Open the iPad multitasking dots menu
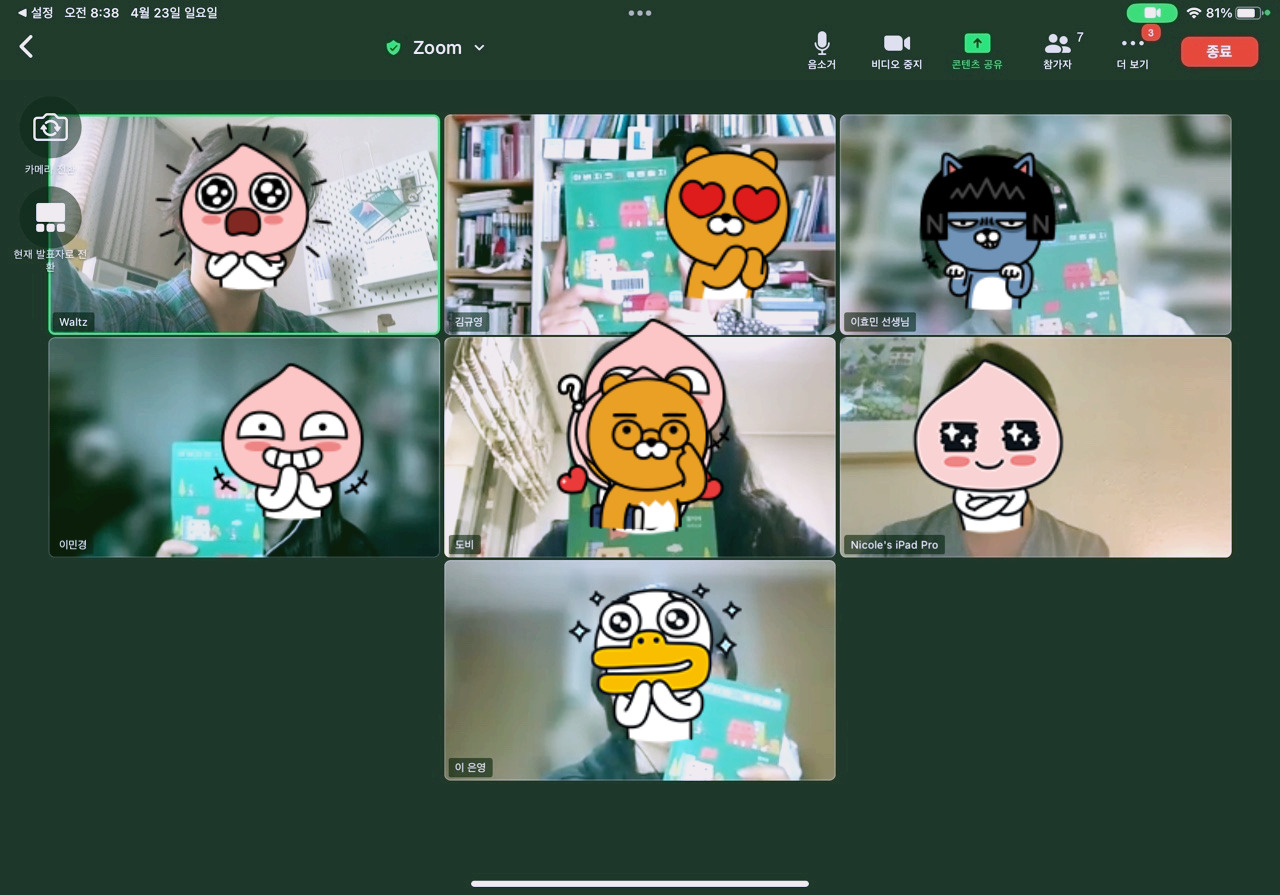This screenshot has height=895, width=1280. (640, 12)
